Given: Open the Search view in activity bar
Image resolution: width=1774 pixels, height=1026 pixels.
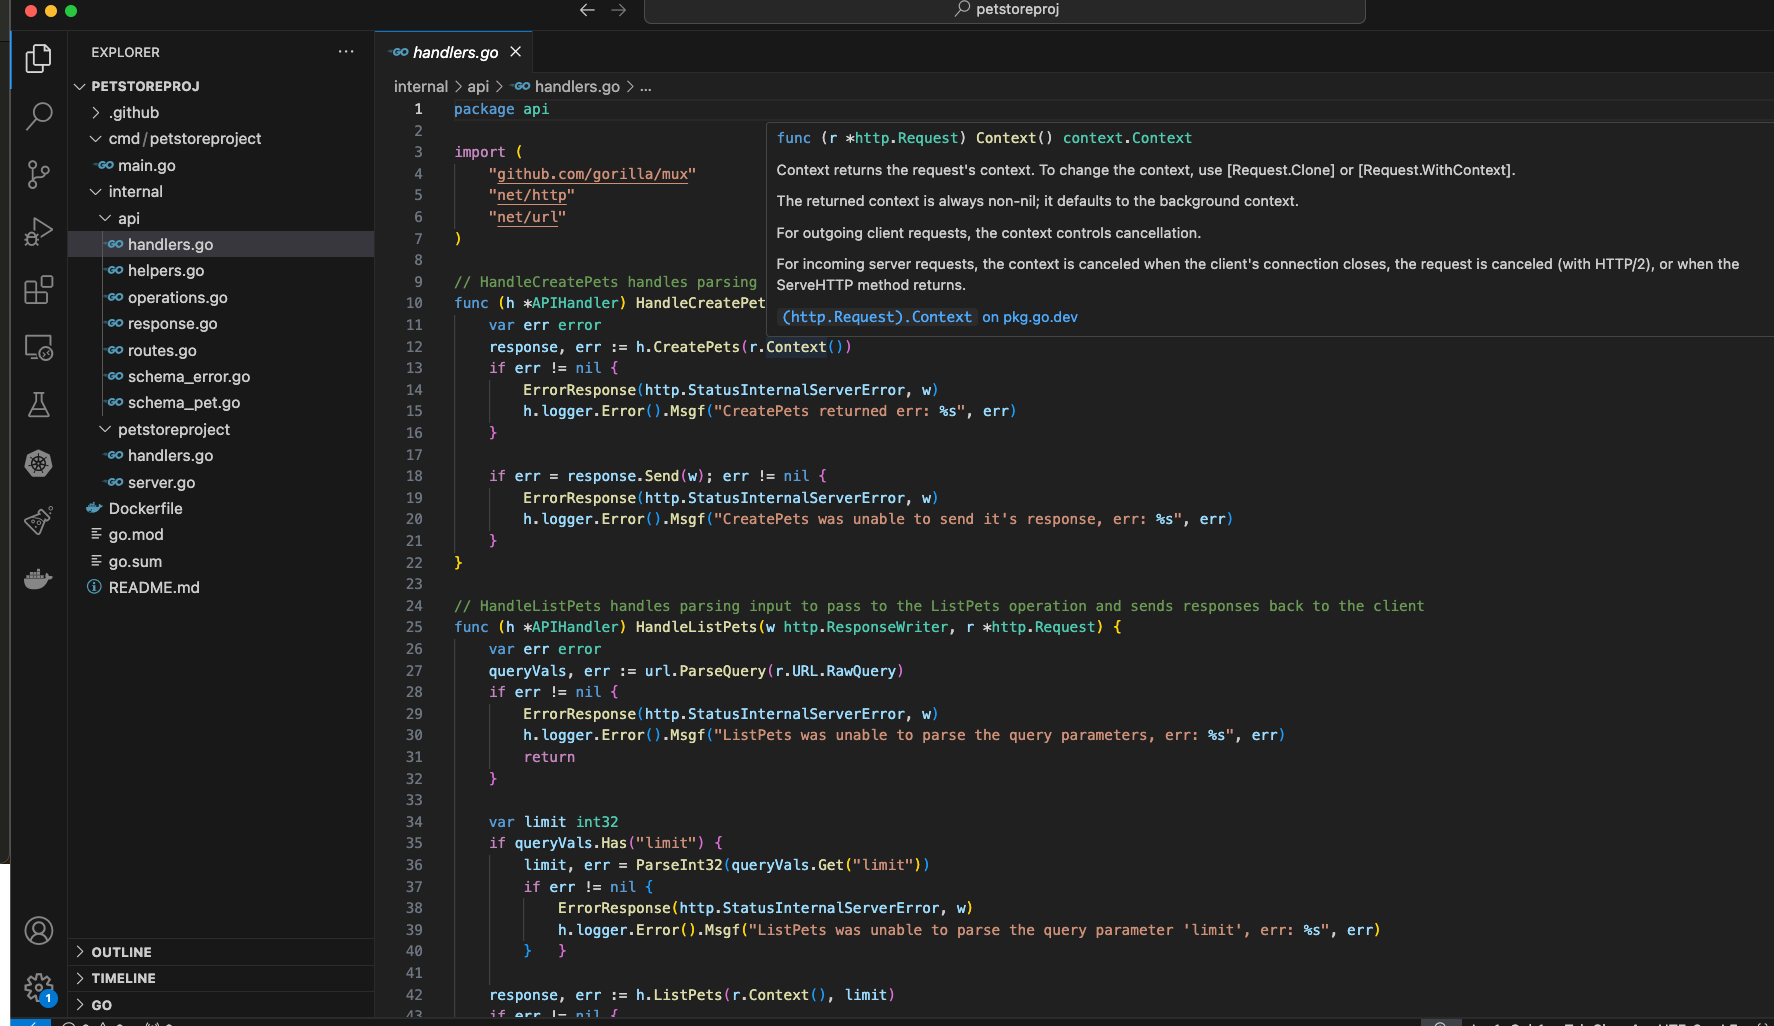Looking at the screenshot, I should 38,116.
